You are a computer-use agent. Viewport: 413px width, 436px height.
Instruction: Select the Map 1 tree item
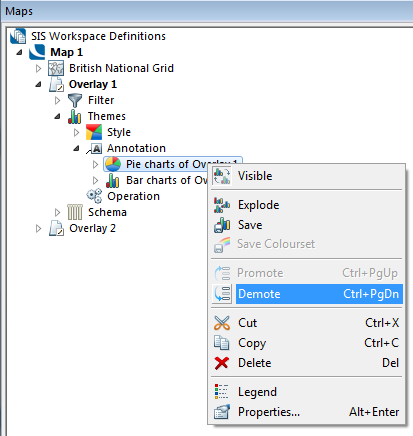tap(66, 52)
